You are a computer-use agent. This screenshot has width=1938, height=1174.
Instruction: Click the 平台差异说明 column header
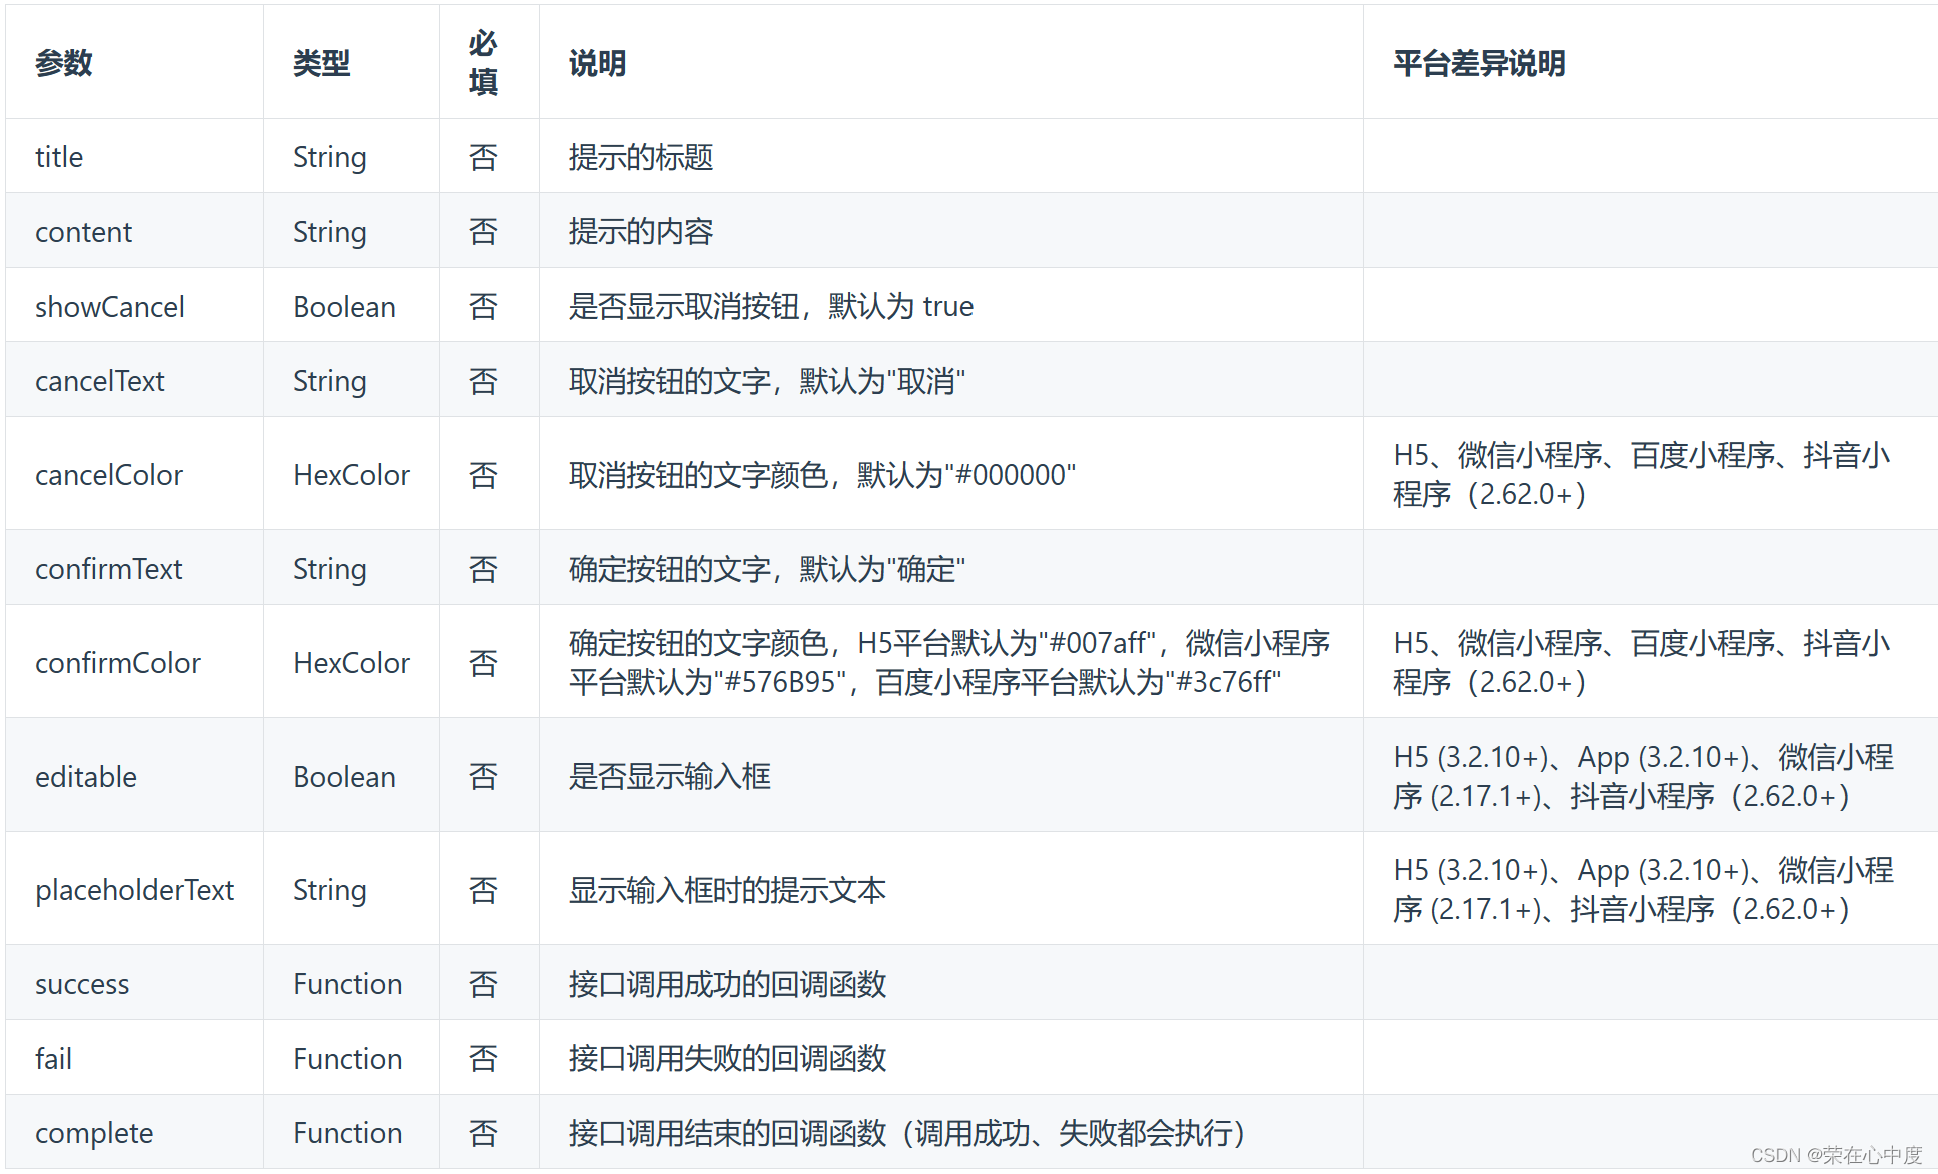(x=1478, y=62)
